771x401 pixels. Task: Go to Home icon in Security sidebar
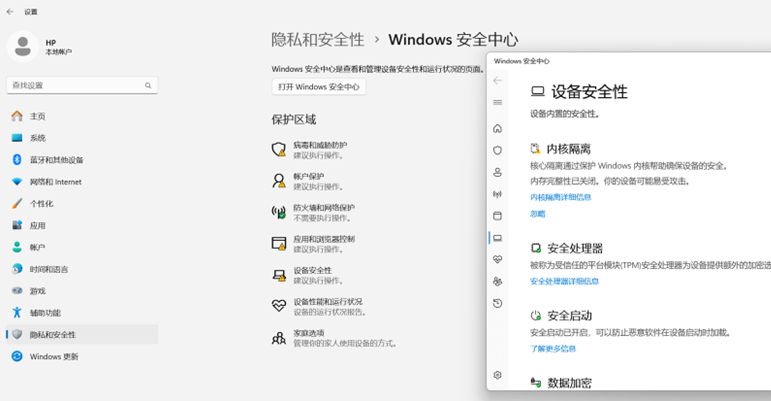click(x=498, y=128)
